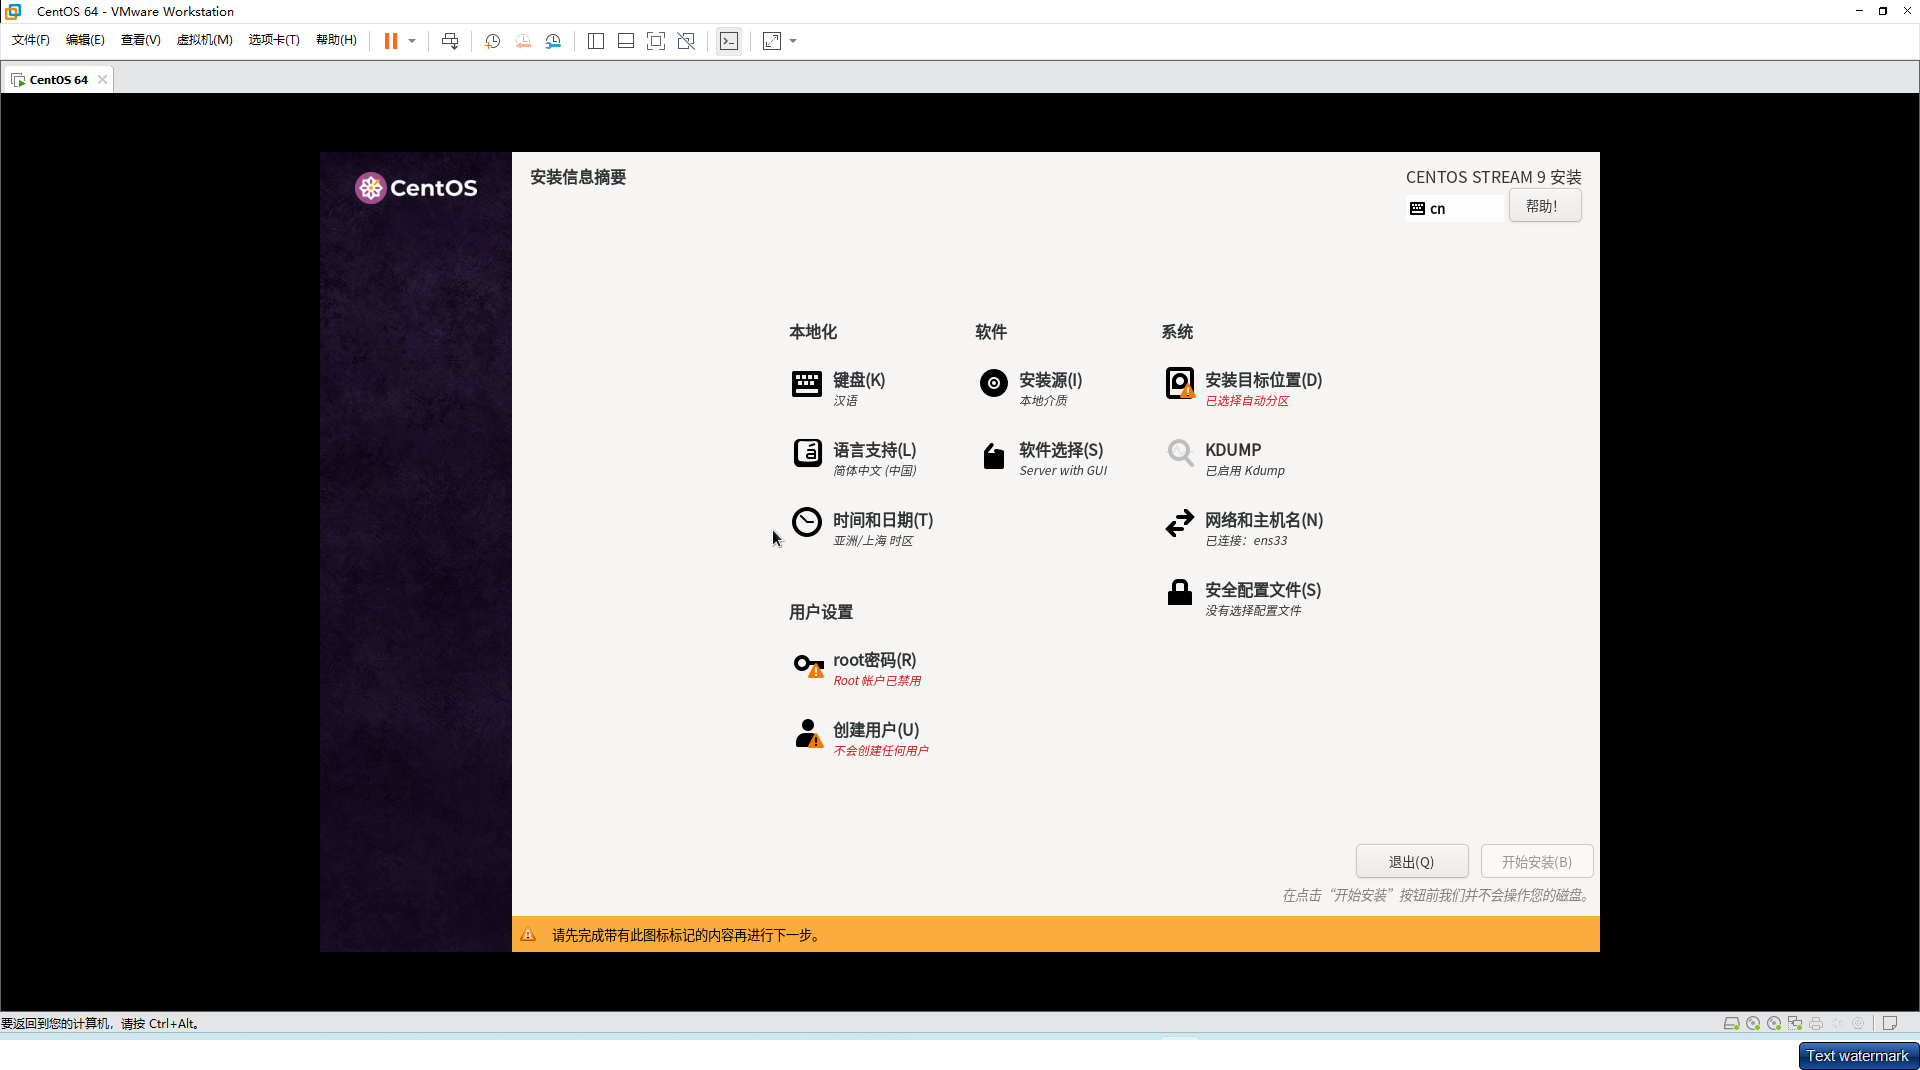Take a snapshot of the VM
This screenshot has height=1070, width=1920.
(x=492, y=41)
